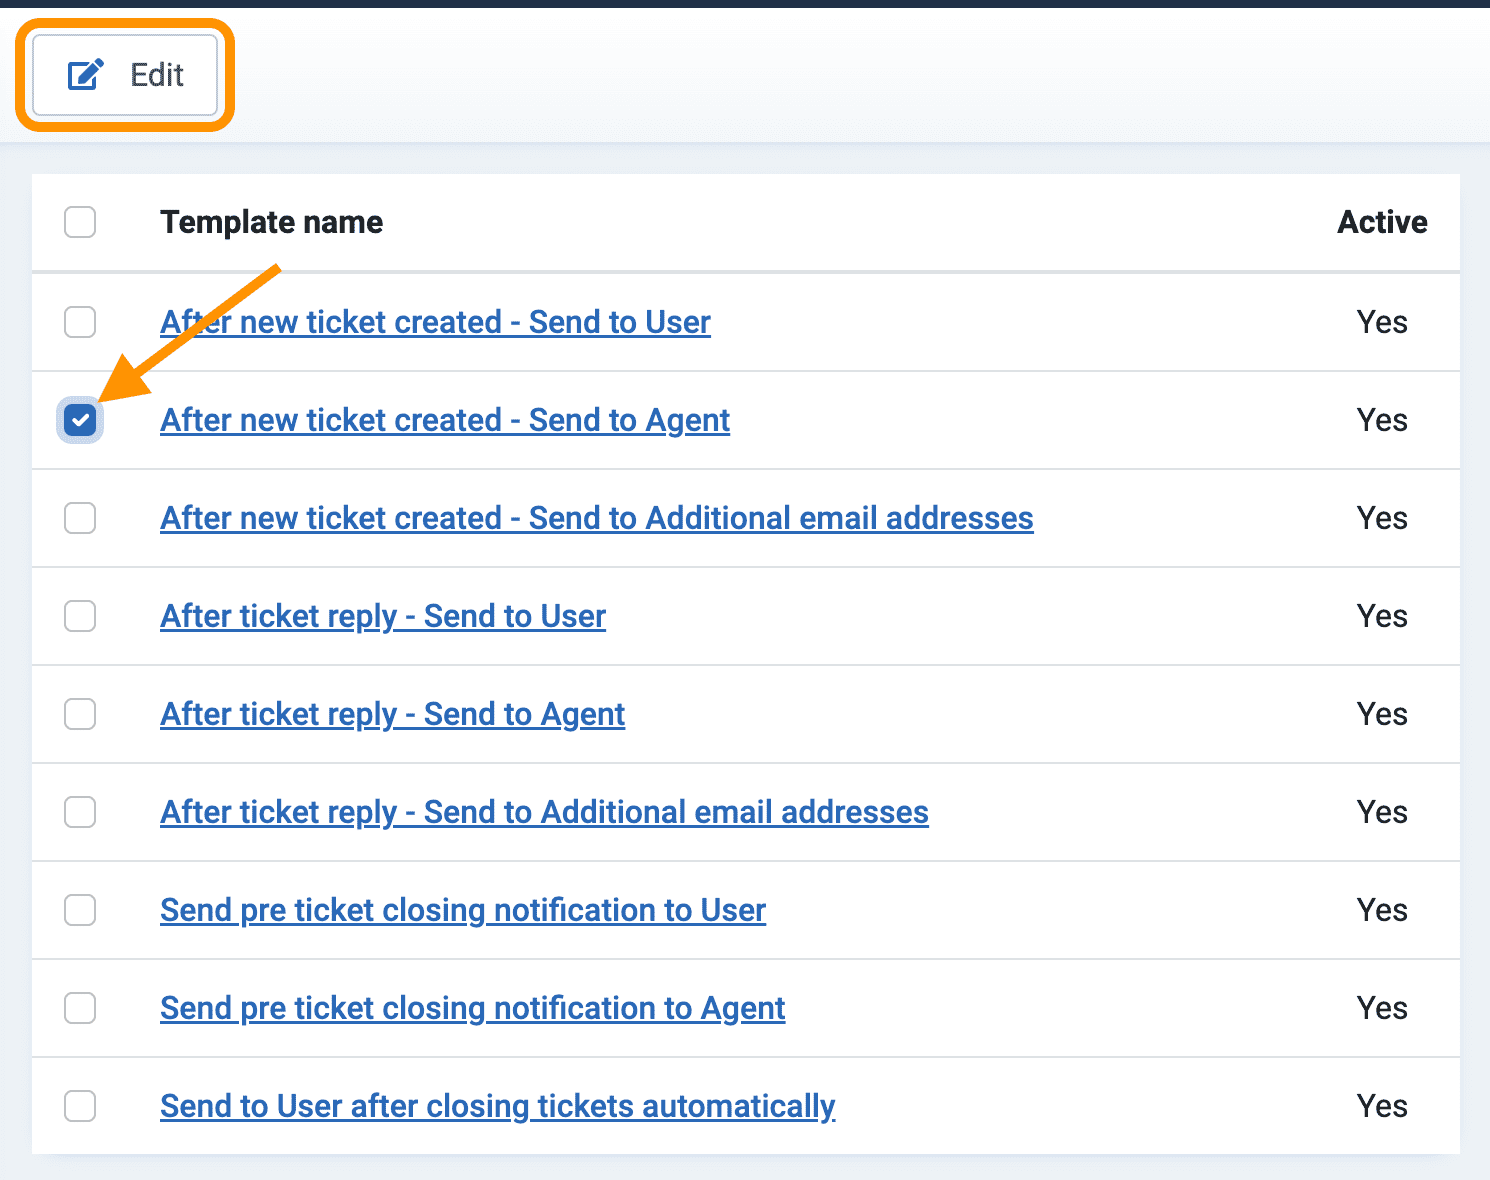Uncheck the 'Send to Agent' new ticket checkbox
Image resolution: width=1490 pixels, height=1180 pixels.
80,420
